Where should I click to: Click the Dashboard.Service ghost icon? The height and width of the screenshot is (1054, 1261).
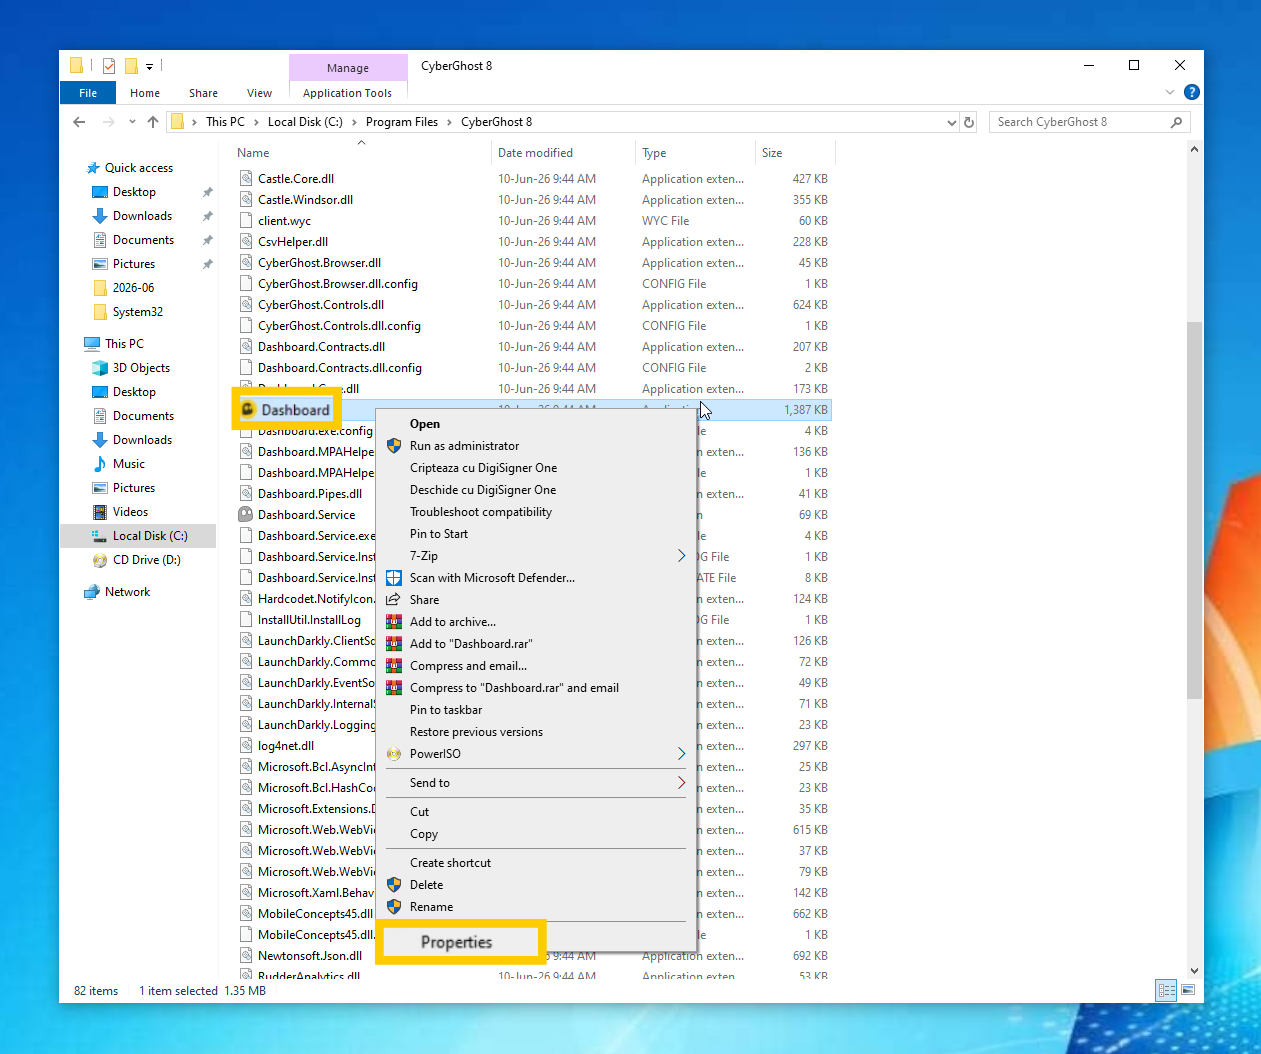[246, 515]
